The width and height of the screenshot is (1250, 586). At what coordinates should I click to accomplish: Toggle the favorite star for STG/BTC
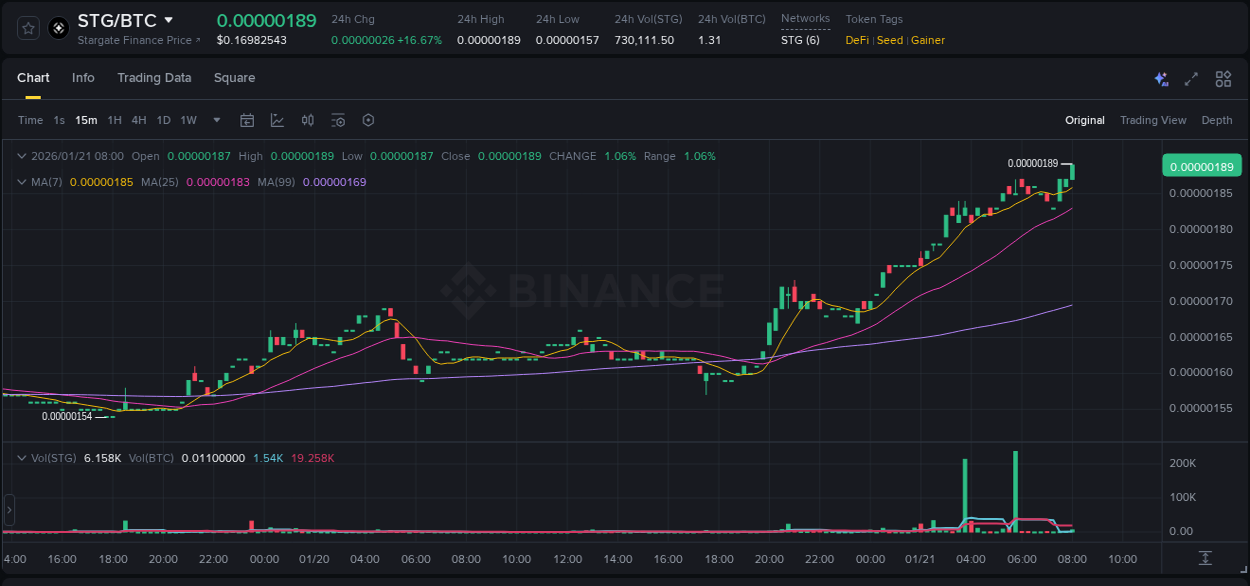(x=28, y=27)
